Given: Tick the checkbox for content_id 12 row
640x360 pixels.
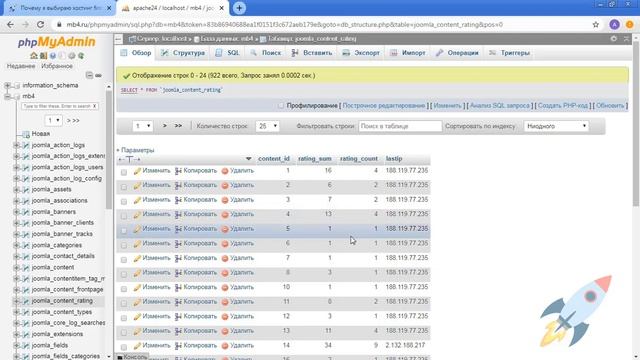Looking at the screenshot, I should (x=124, y=318).
